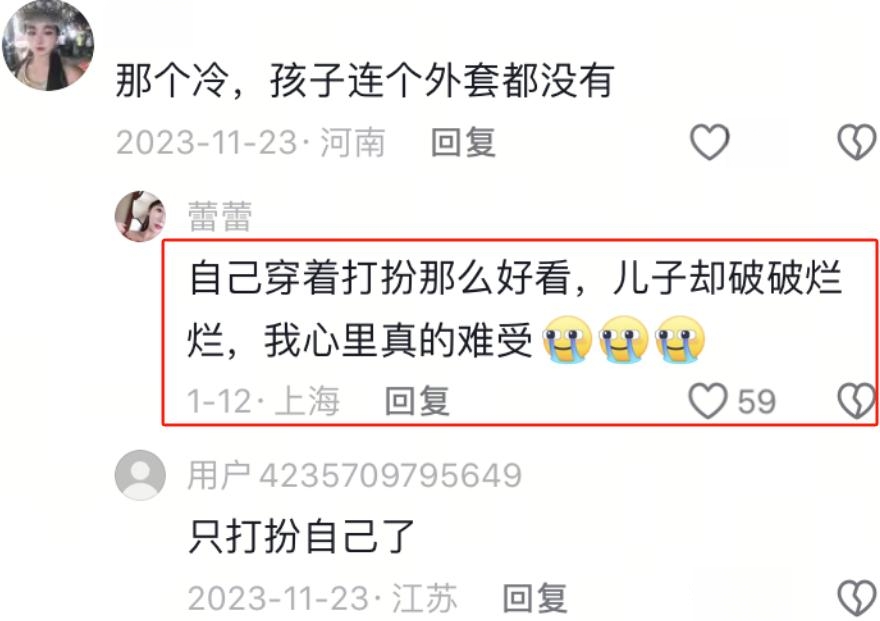Reply to the Jiangsu comment
The image size is (880, 621).
pos(534,598)
